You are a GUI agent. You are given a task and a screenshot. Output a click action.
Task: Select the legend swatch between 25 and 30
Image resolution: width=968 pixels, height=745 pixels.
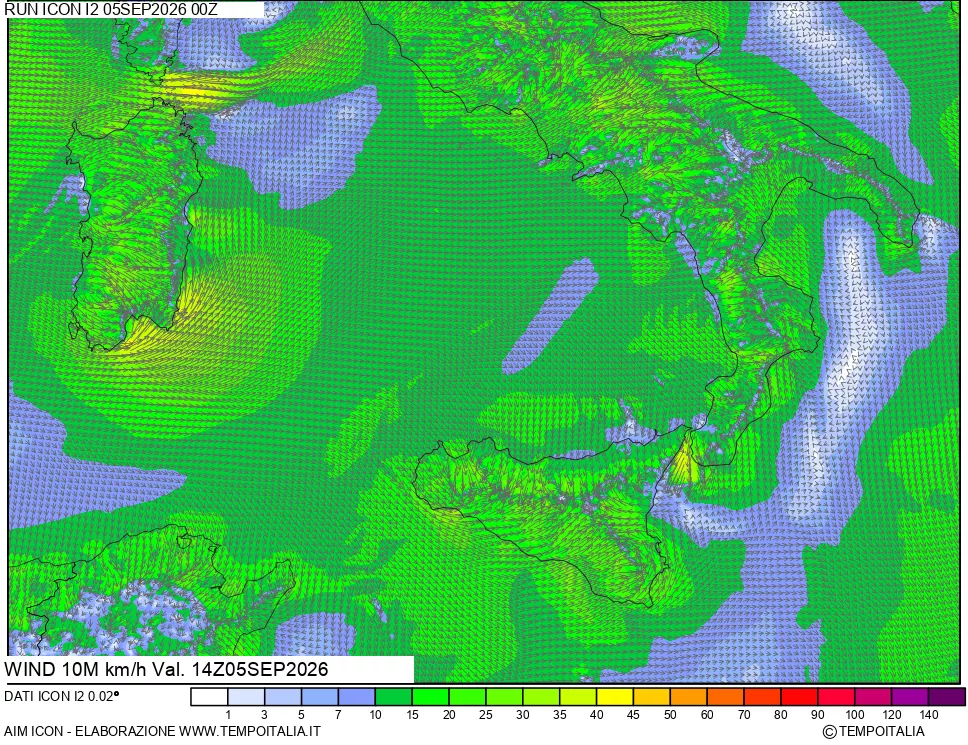pyautogui.click(x=504, y=697)
